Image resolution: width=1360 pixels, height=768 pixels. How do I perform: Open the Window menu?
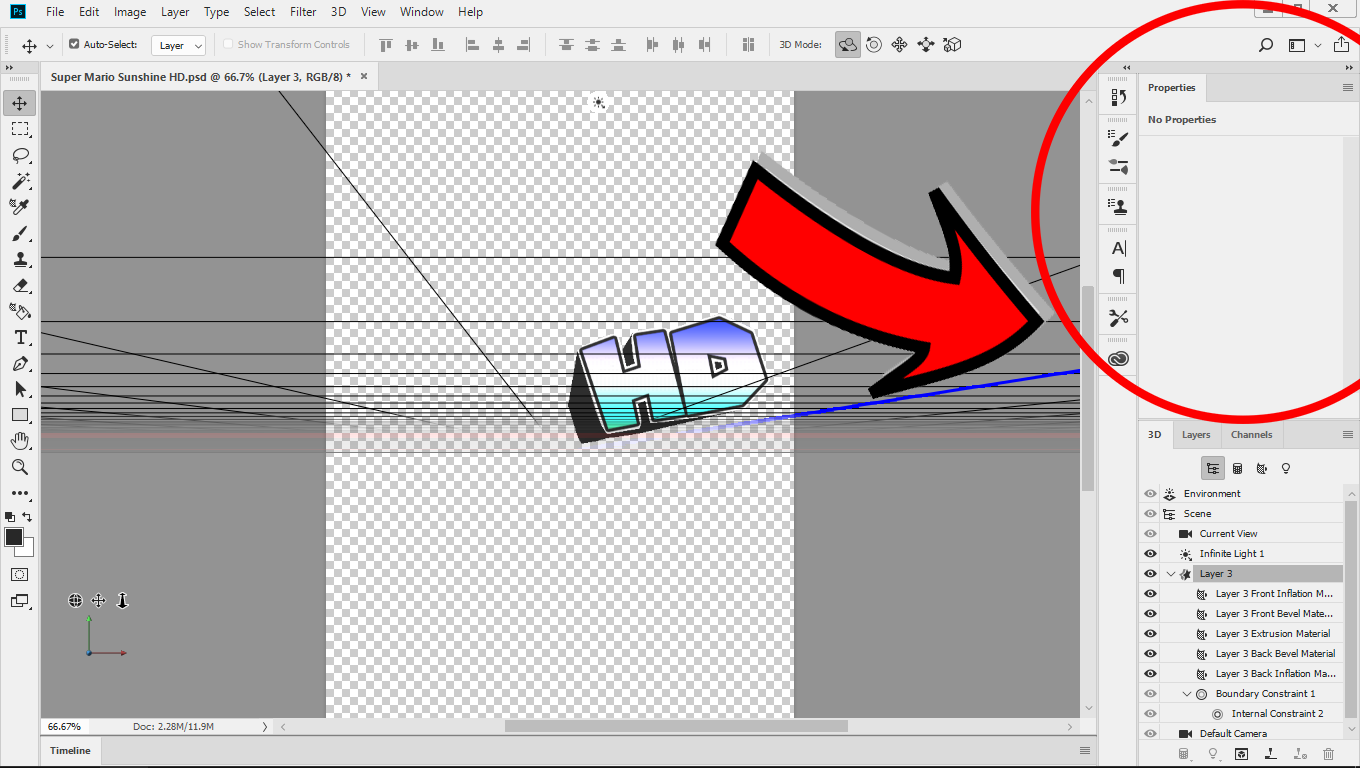(x=421, y=12)
